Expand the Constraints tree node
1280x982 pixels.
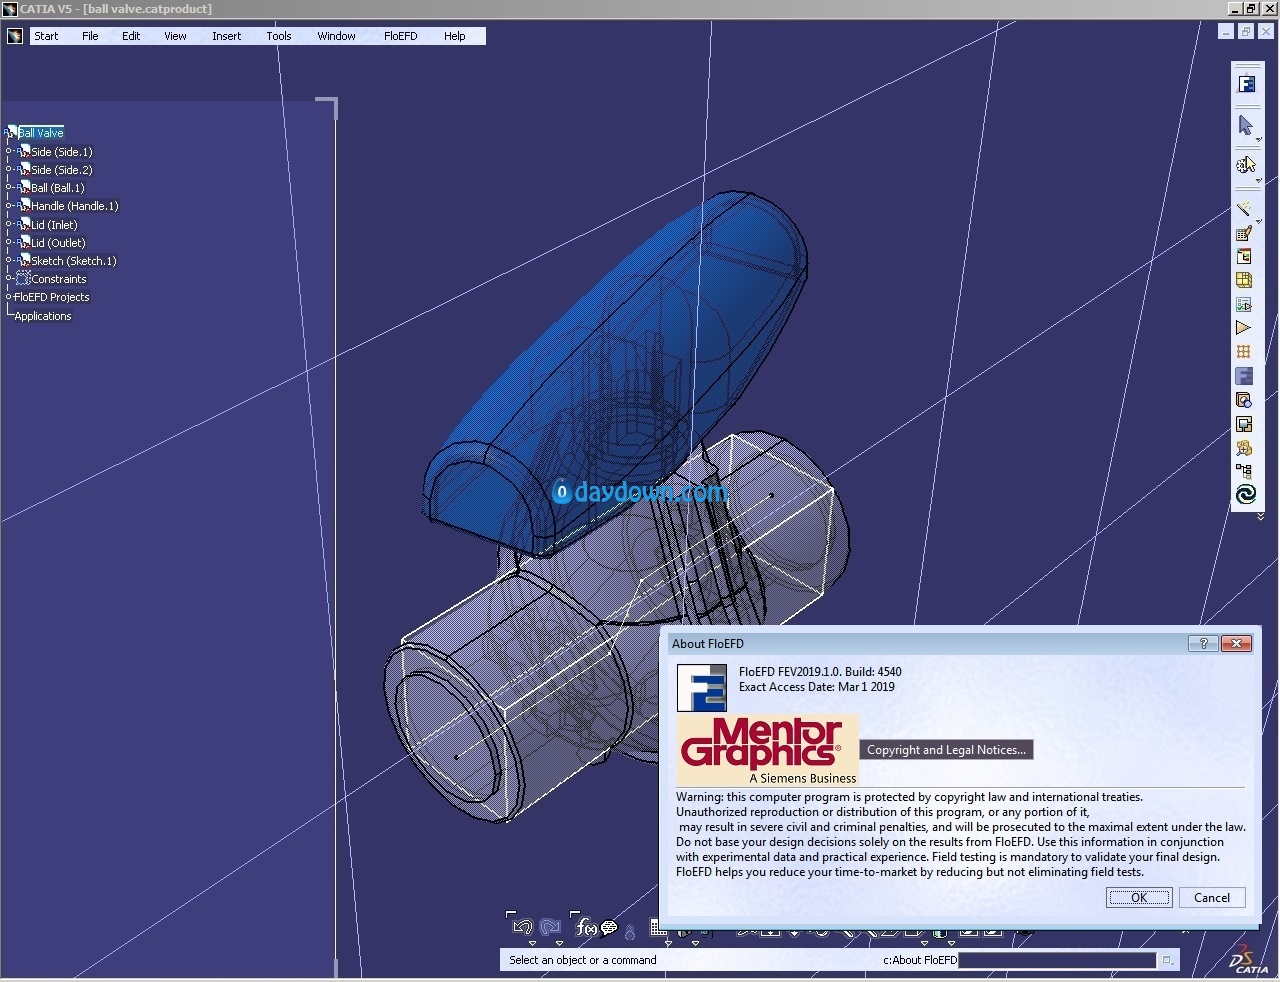[9, 279]
